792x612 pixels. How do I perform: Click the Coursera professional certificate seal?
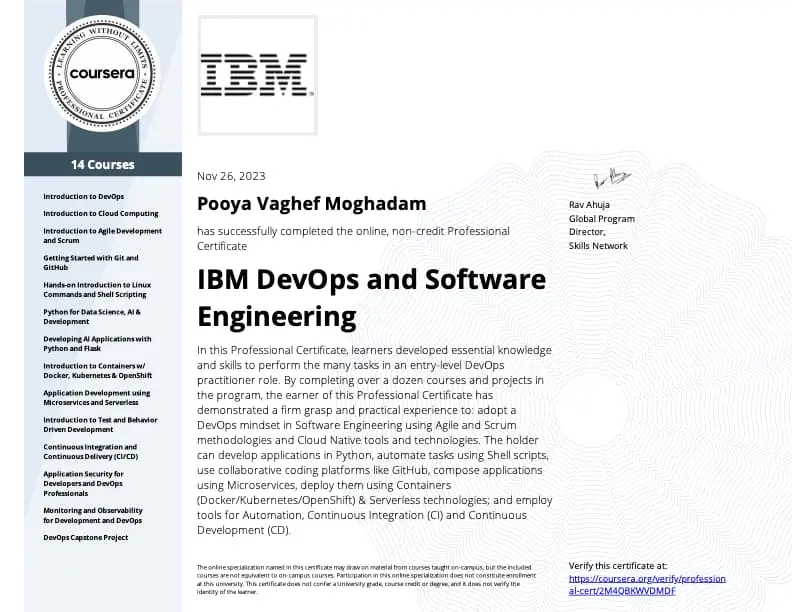(103, 74)
